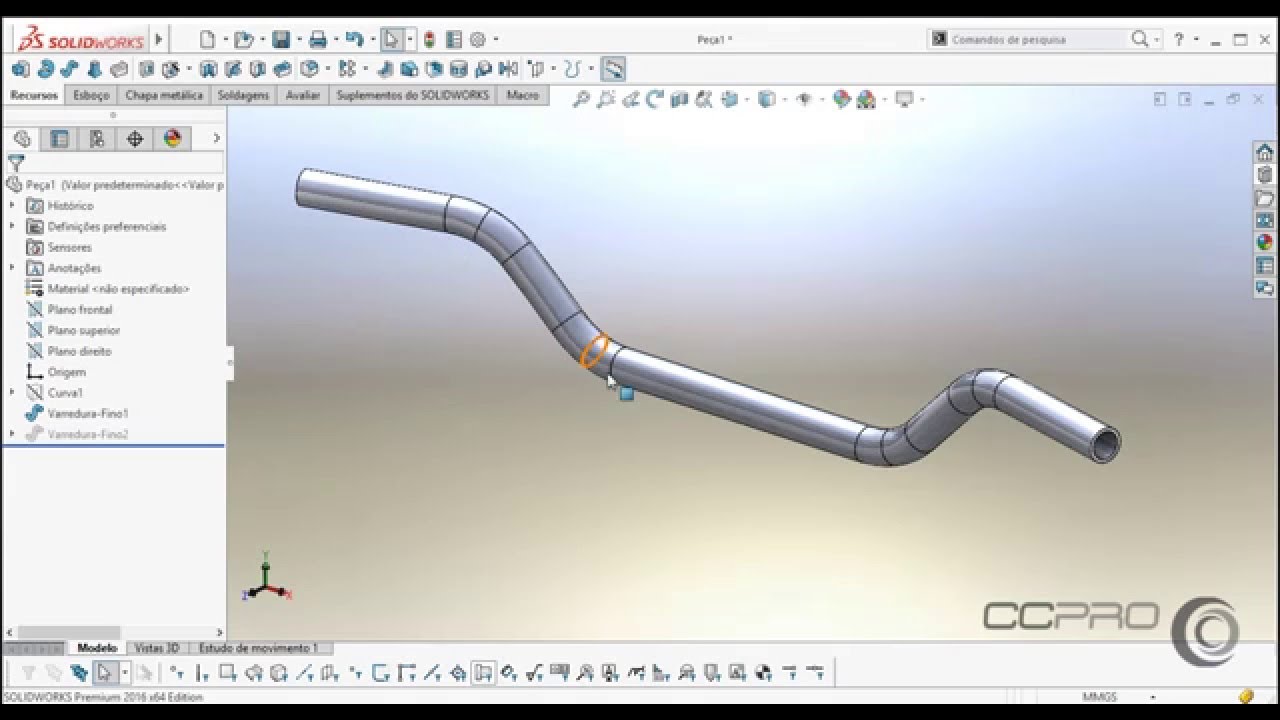The height and width of the screenshot is (720, 1280).
Task: Click the Zoom to Fit magnifier icon
Action: pyautogui.click(x=581, y=99)
